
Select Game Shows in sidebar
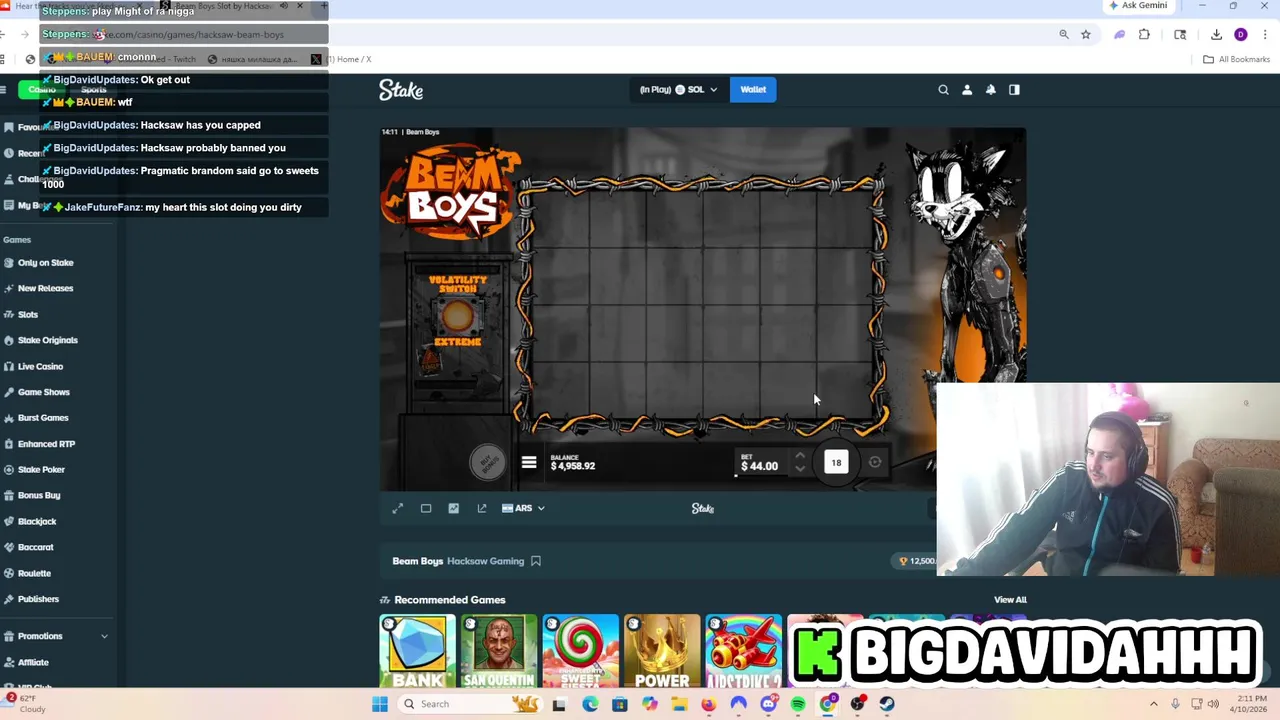coord(43,393)
